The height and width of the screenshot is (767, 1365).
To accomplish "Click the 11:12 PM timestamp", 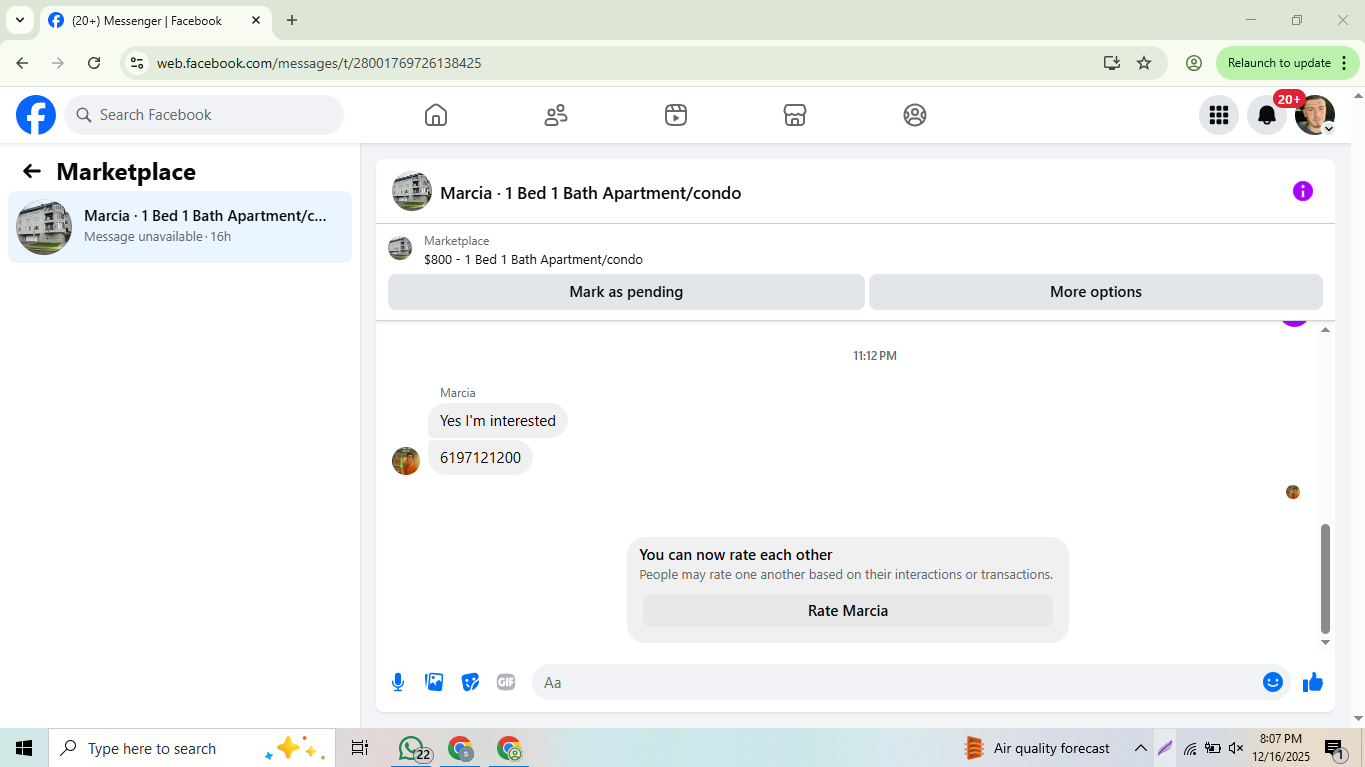I will 875,356.
